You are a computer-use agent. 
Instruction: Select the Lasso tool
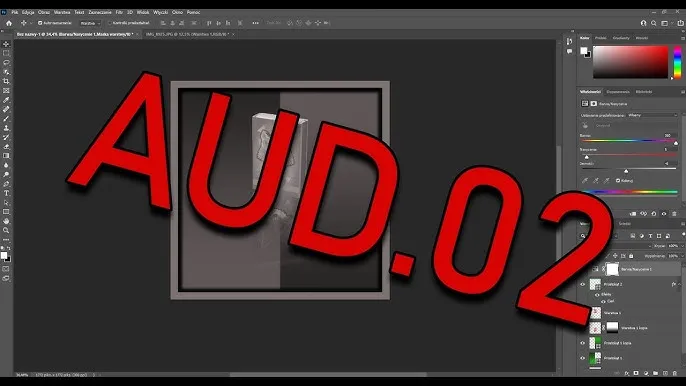(x=6, y=63)
